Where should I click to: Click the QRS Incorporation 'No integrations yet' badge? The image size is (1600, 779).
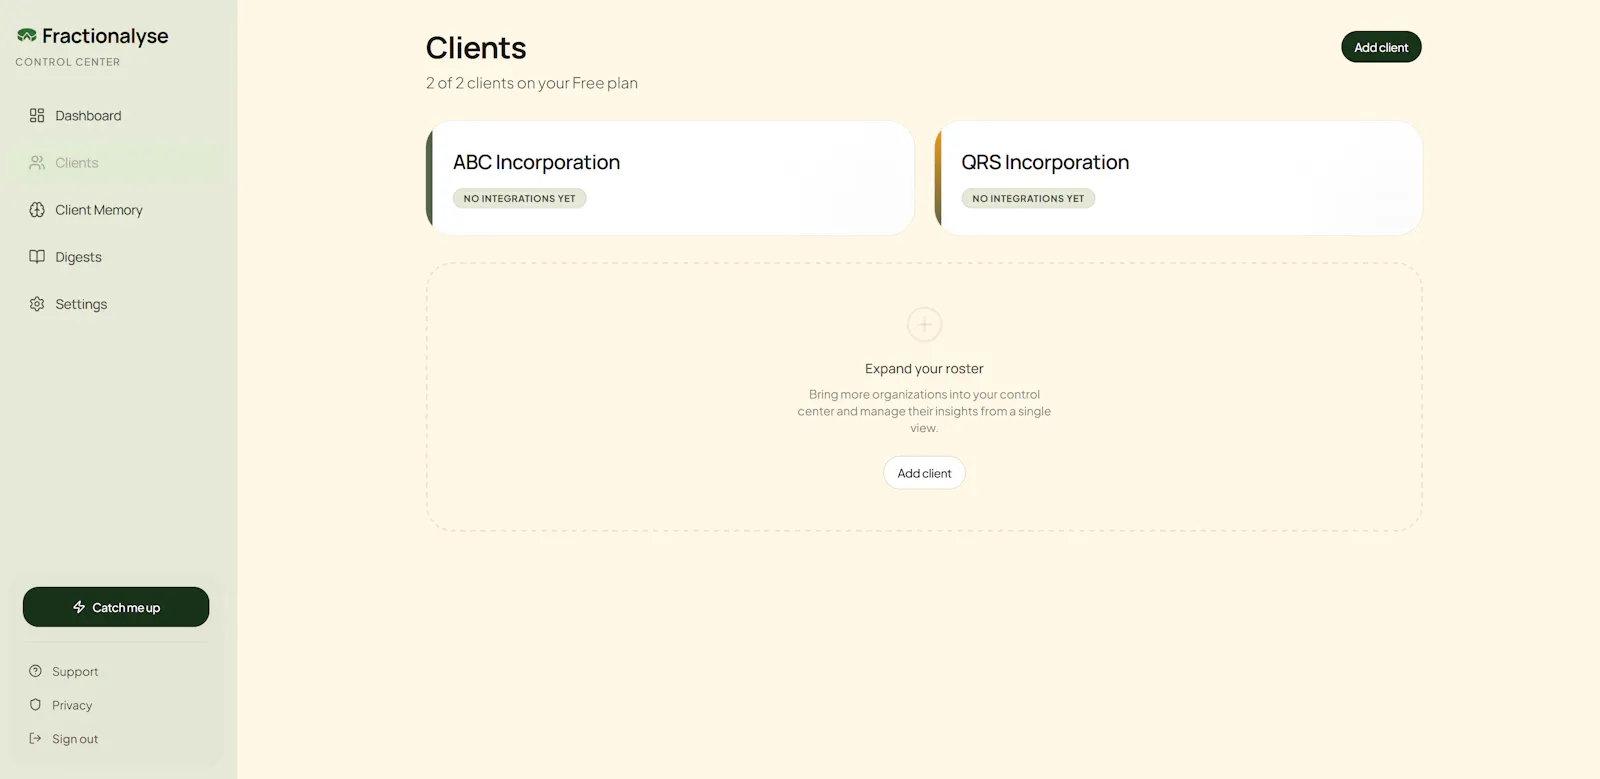(x=1028, y=199)
